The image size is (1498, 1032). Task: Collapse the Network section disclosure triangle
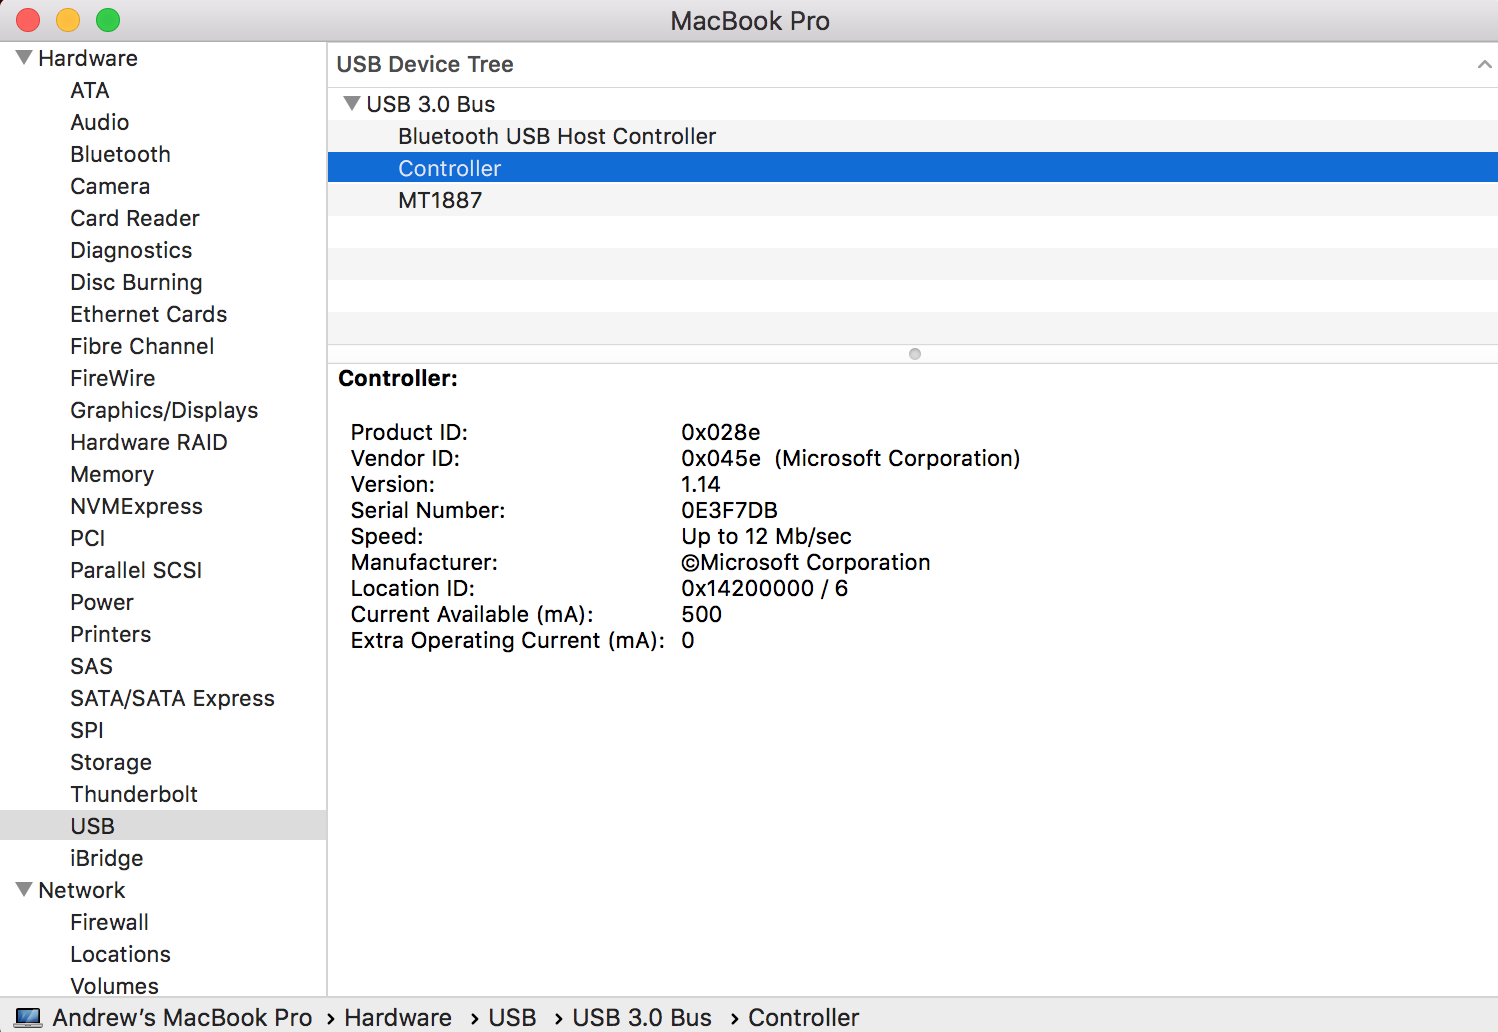22,889
